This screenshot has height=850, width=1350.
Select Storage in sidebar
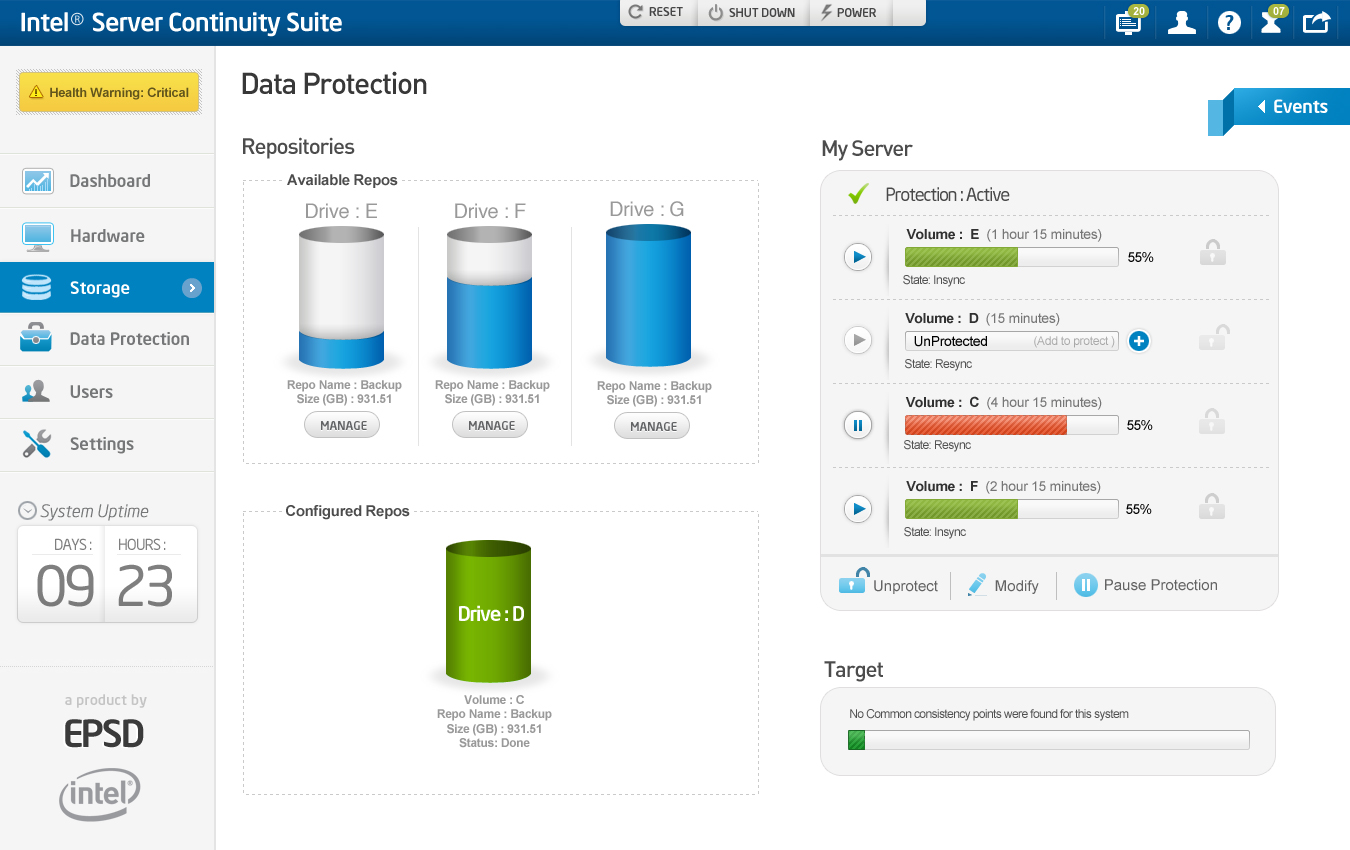[107, 288]
